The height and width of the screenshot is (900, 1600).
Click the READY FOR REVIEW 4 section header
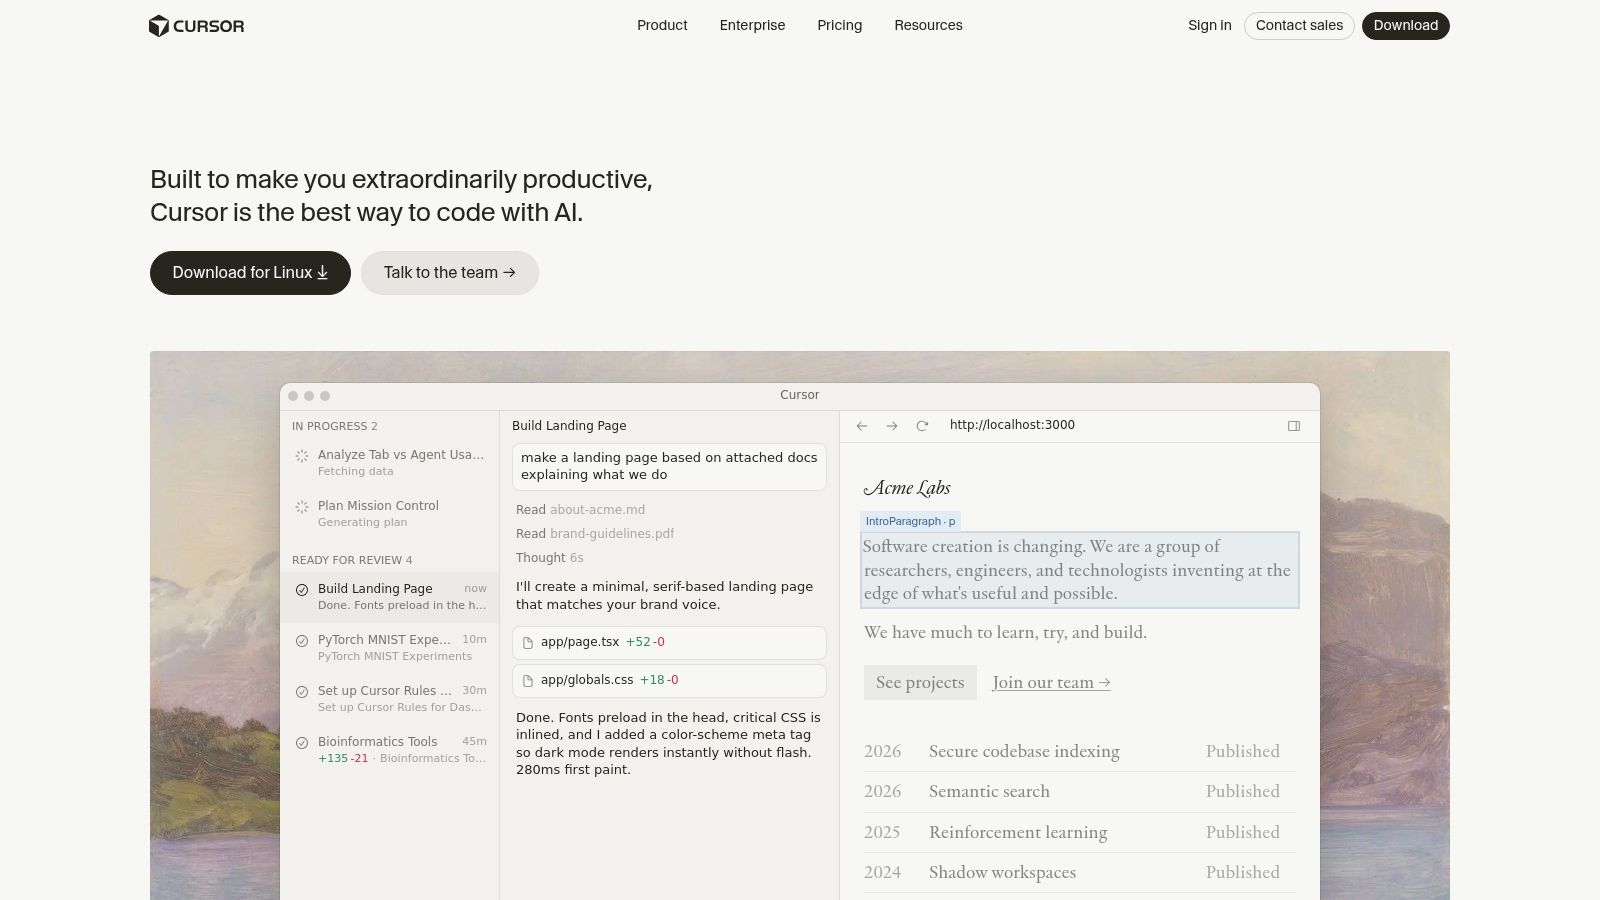pyautogui.click(x=352, y=560)
